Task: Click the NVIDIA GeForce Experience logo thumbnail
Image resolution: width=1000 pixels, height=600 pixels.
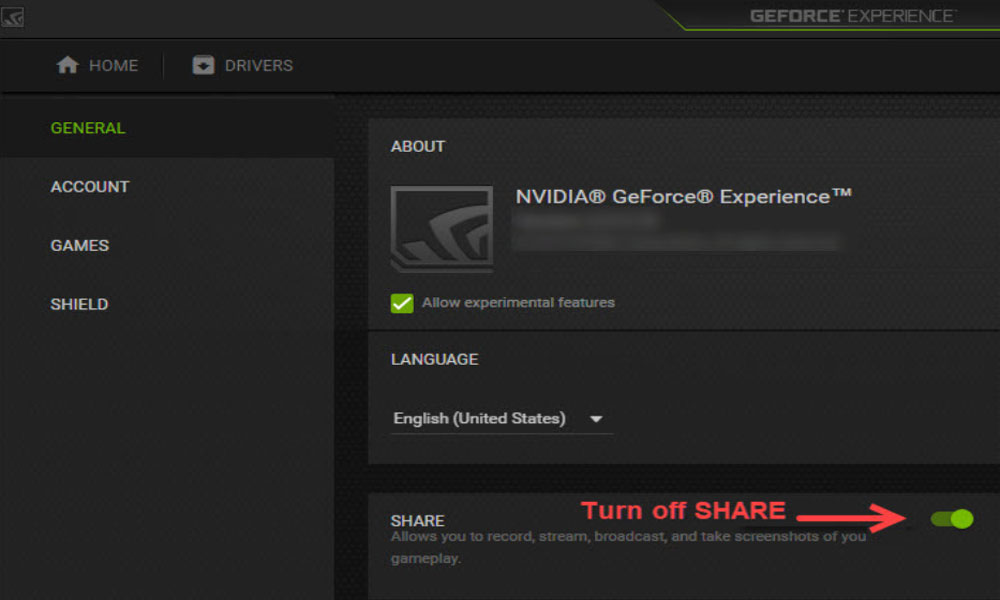Action: [x=442, y=229]
